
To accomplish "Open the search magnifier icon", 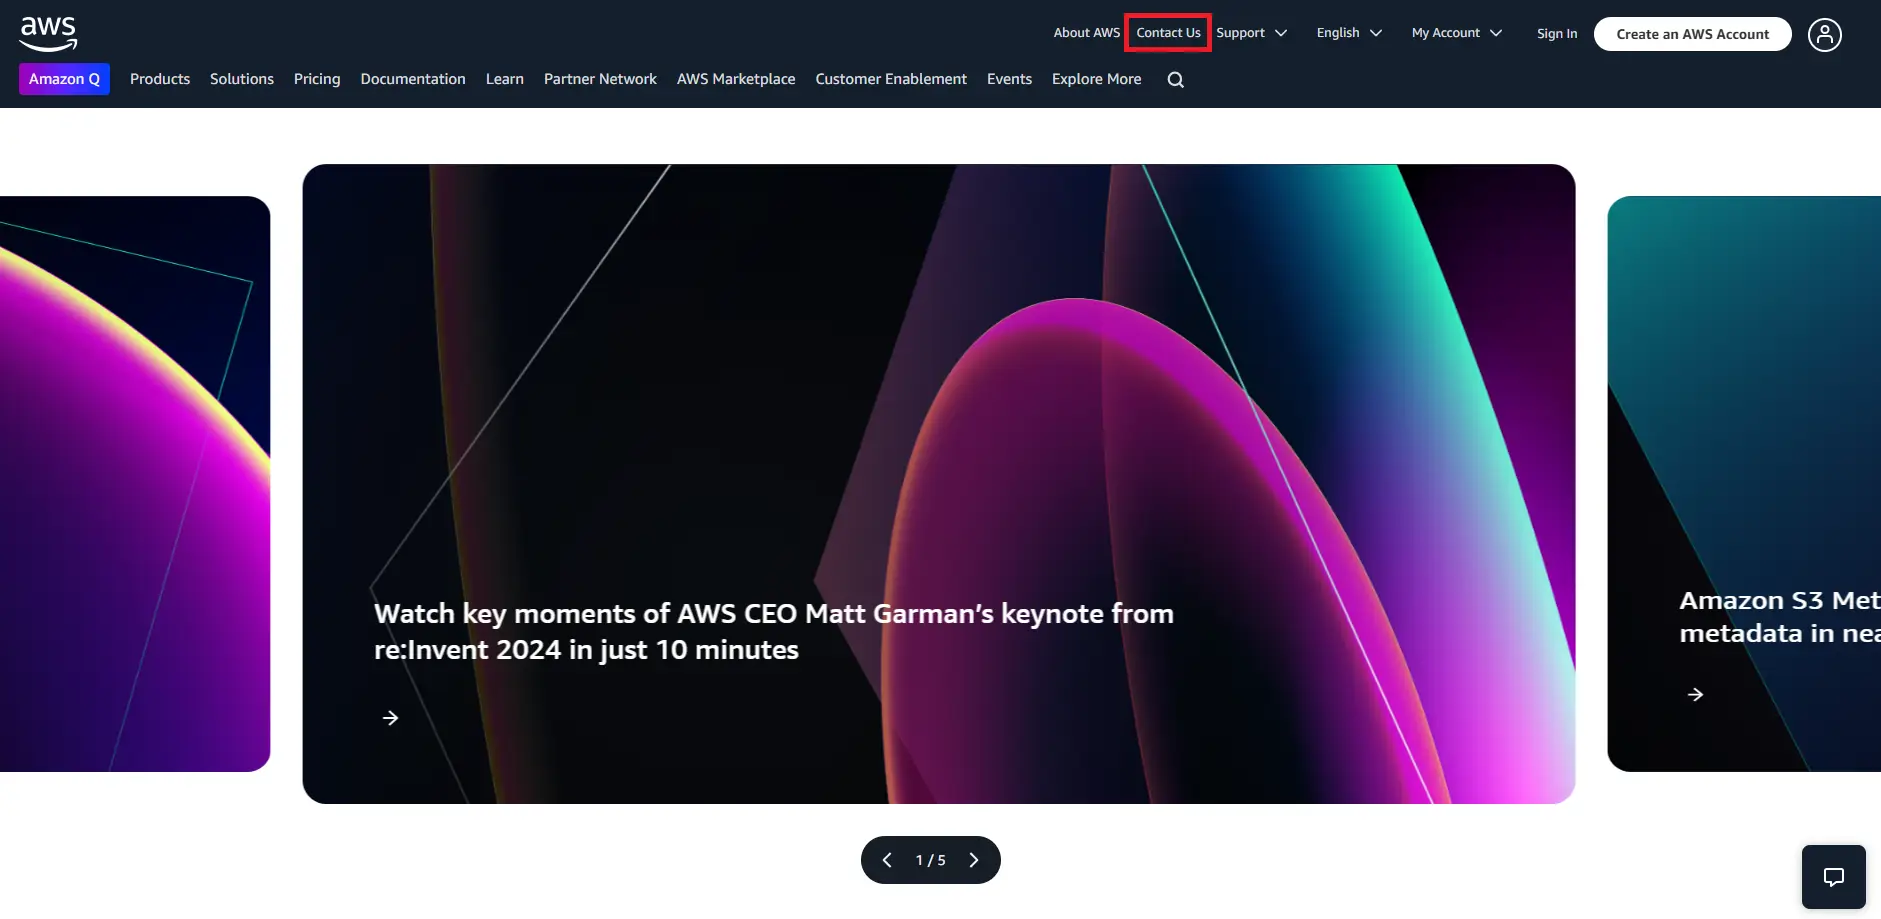I will 1176,80.
